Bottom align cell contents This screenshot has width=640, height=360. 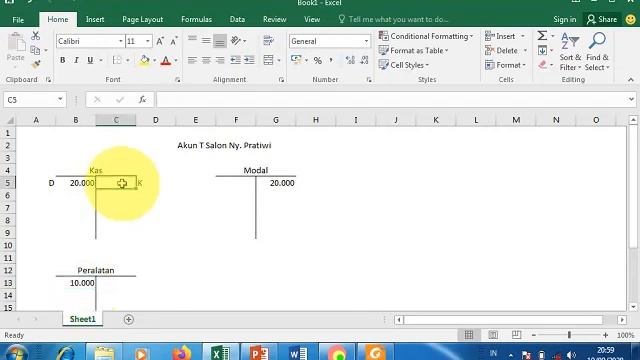(x=220, y=40)
